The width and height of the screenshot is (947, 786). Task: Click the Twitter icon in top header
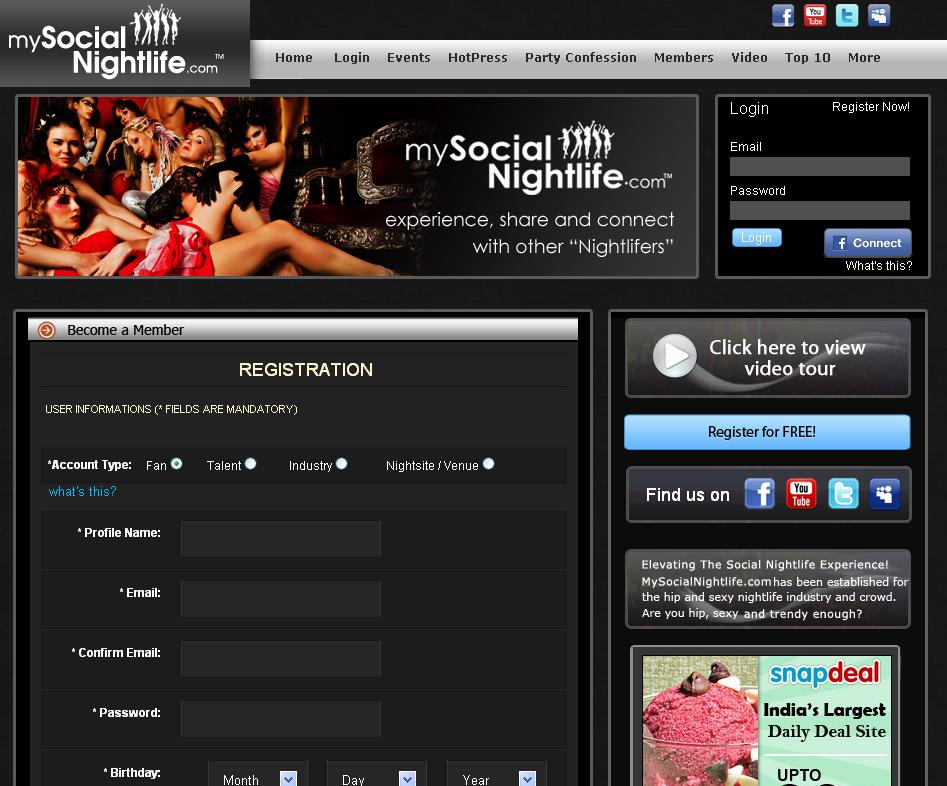[847, 16]
